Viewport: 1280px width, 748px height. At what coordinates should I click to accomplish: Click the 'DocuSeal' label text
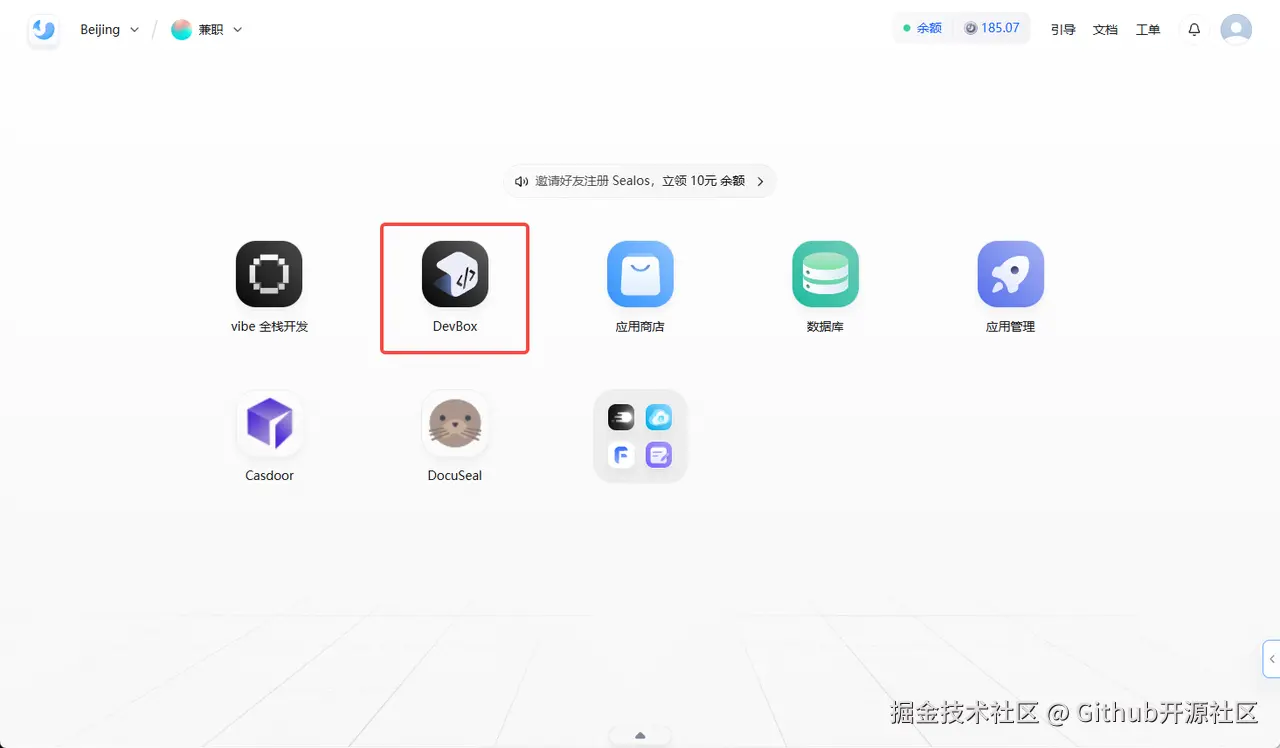click(455, 475)
